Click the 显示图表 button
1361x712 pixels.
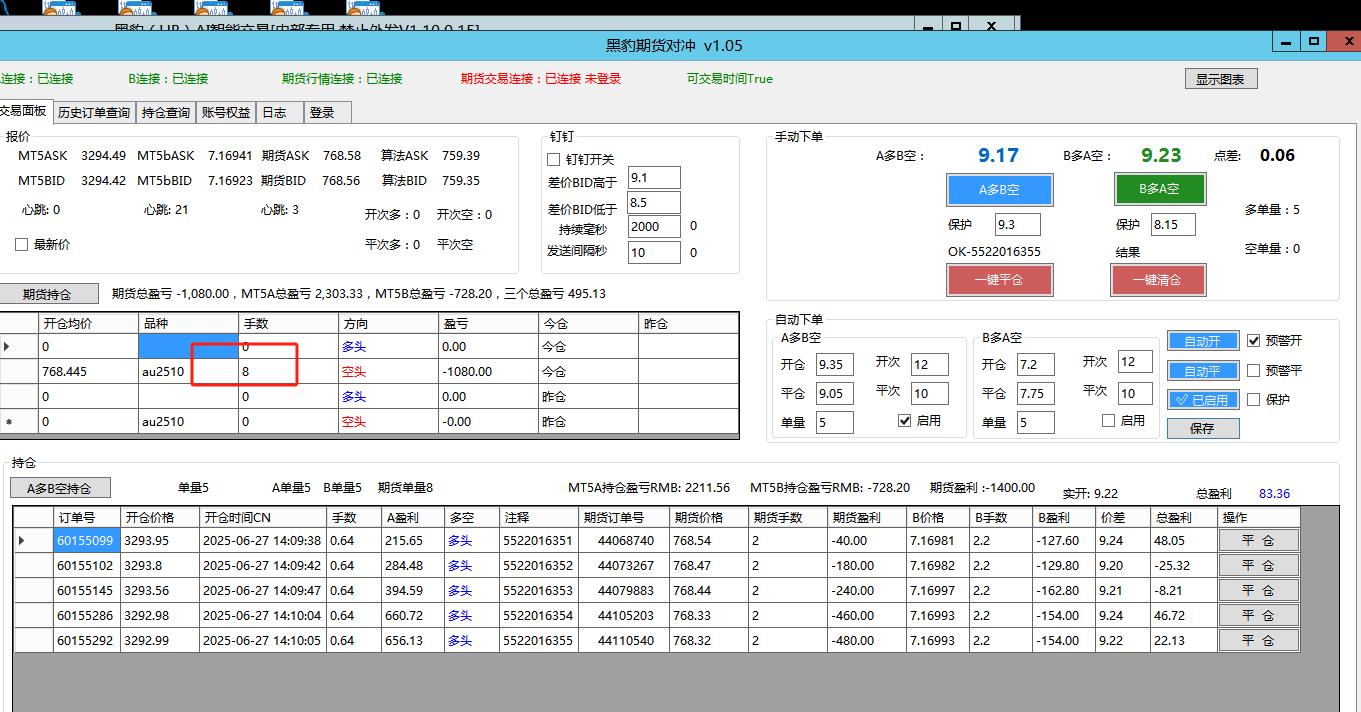[x=1220, y=79]
